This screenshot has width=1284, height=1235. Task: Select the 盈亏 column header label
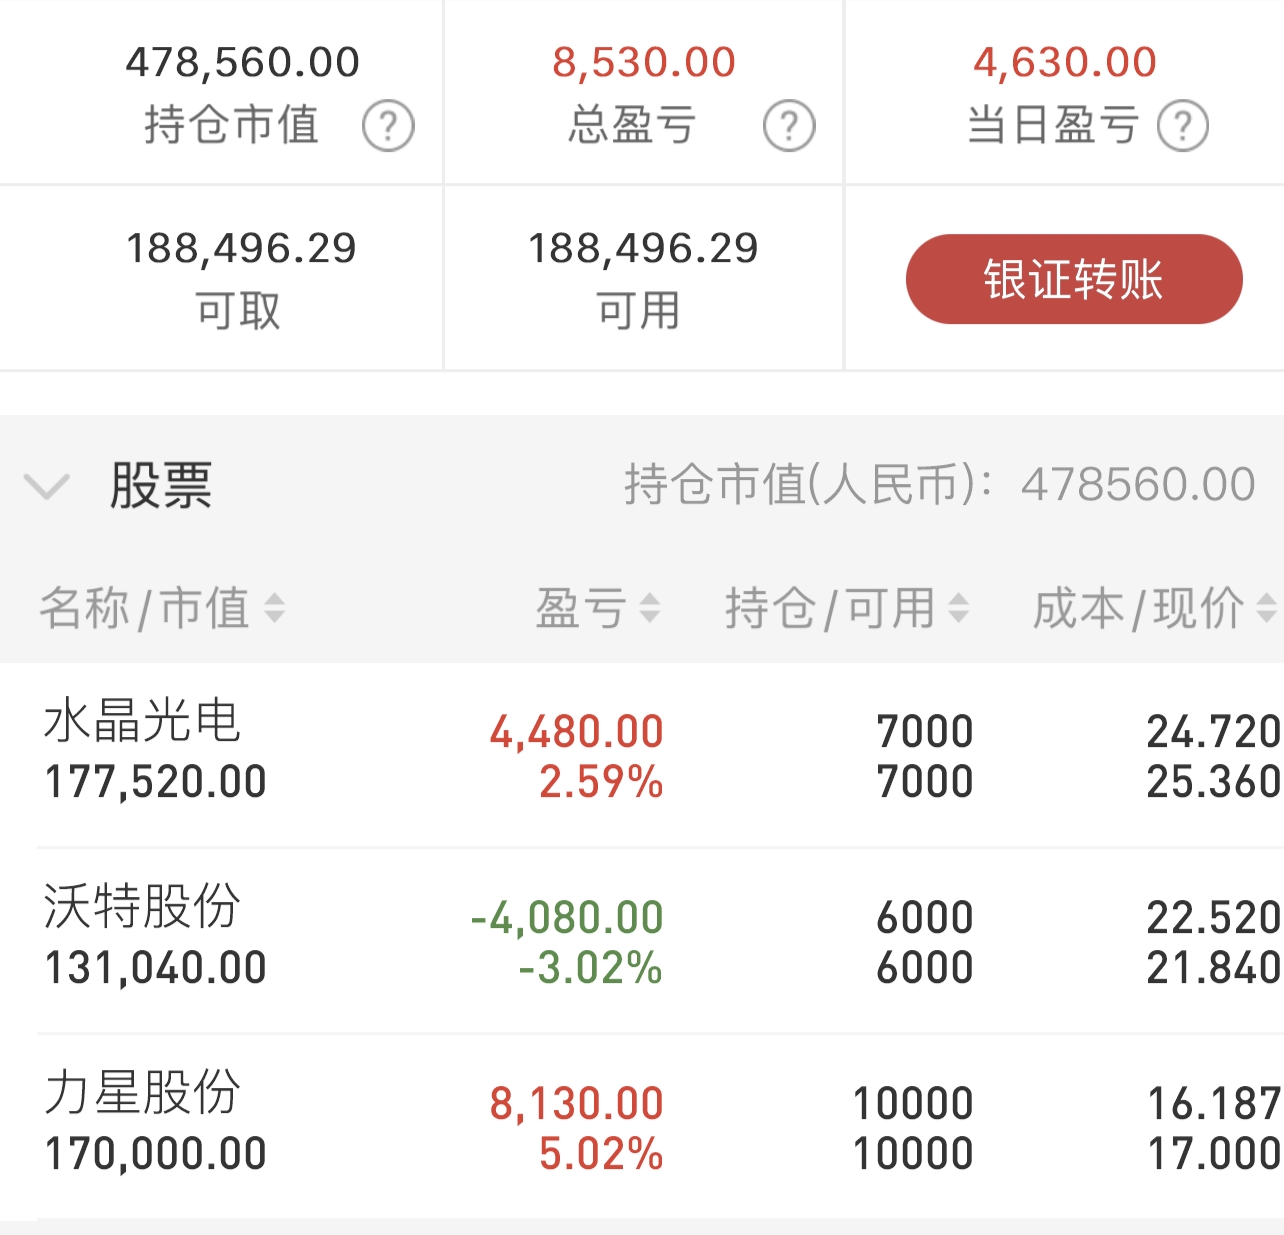(581, 607)
